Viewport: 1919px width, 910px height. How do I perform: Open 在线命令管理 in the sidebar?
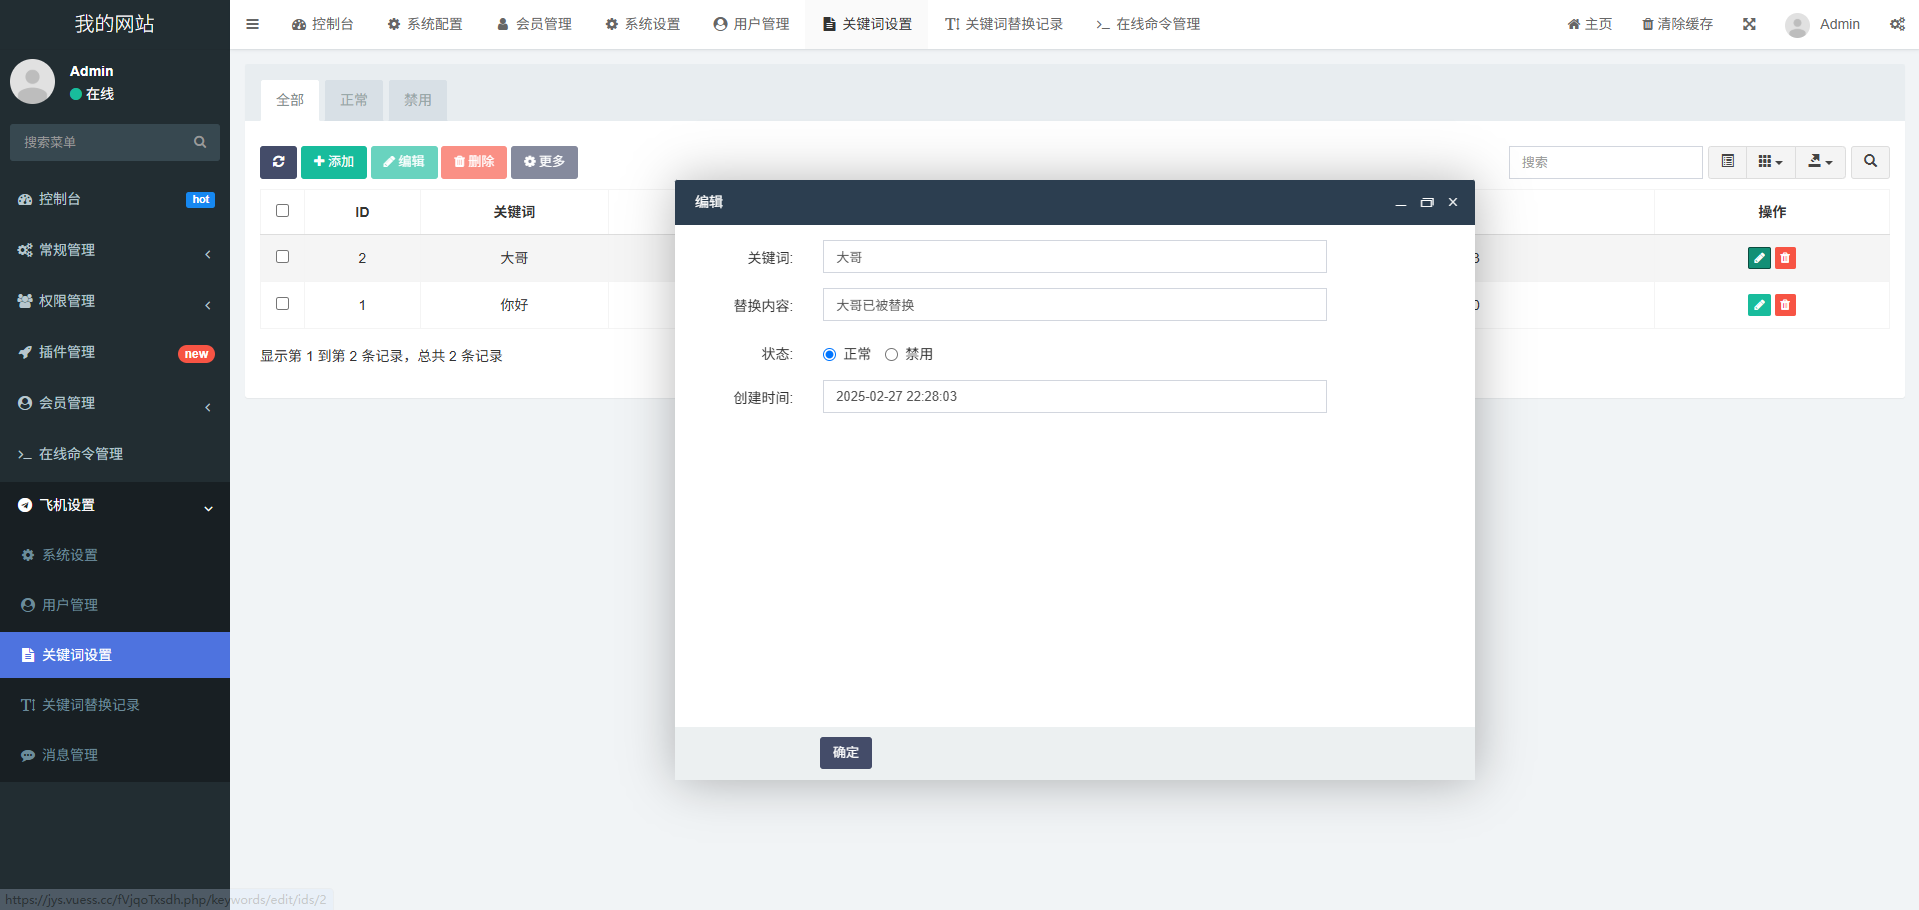point(115,454)
